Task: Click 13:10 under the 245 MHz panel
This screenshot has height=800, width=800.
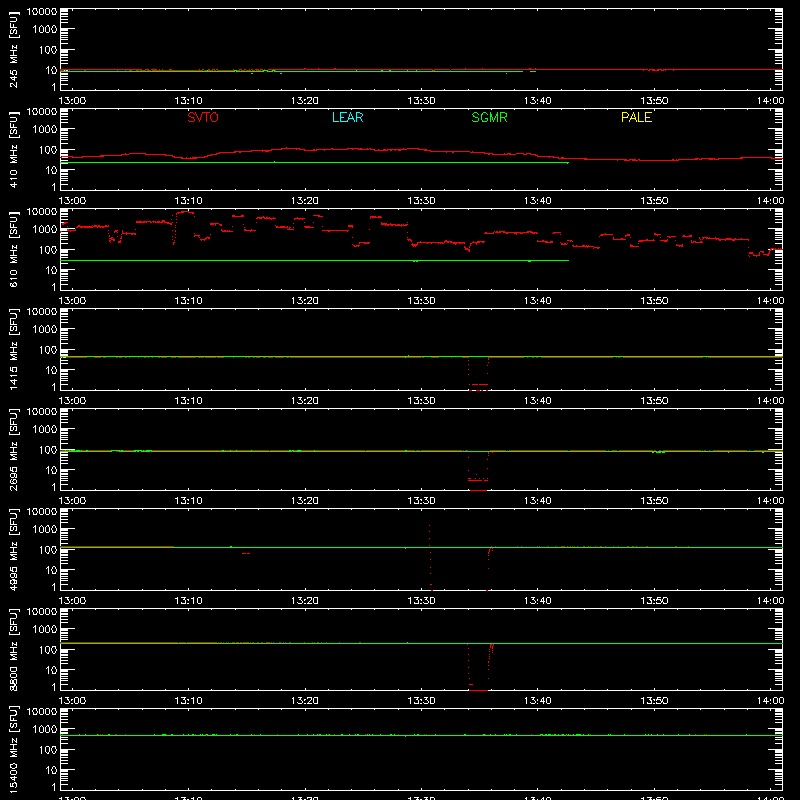Action: pyautogui.click(x=188, y=101)
